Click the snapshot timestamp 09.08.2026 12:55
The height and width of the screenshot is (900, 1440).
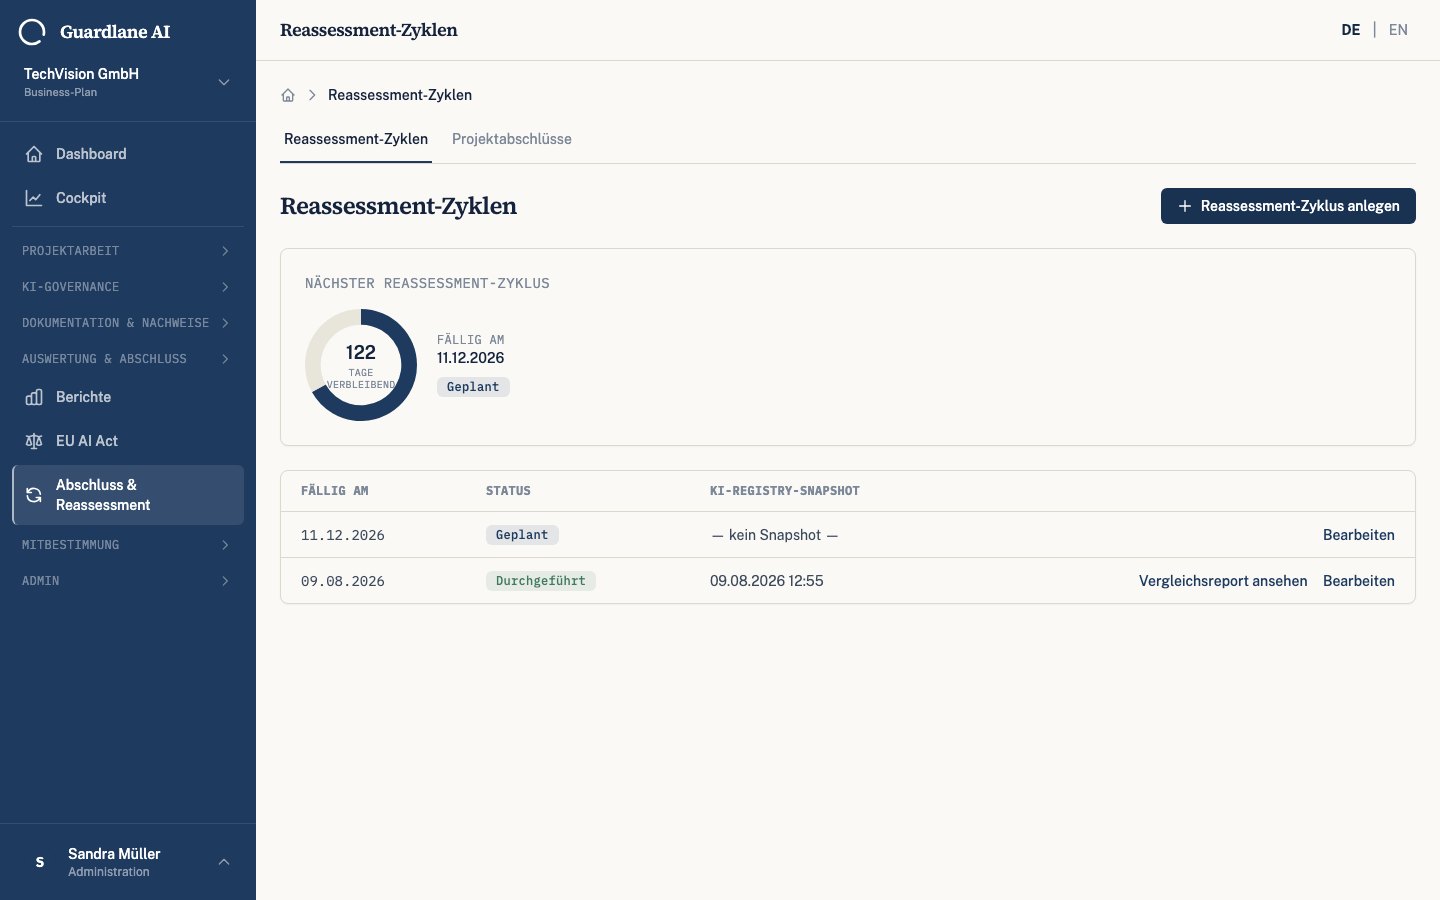767,581
